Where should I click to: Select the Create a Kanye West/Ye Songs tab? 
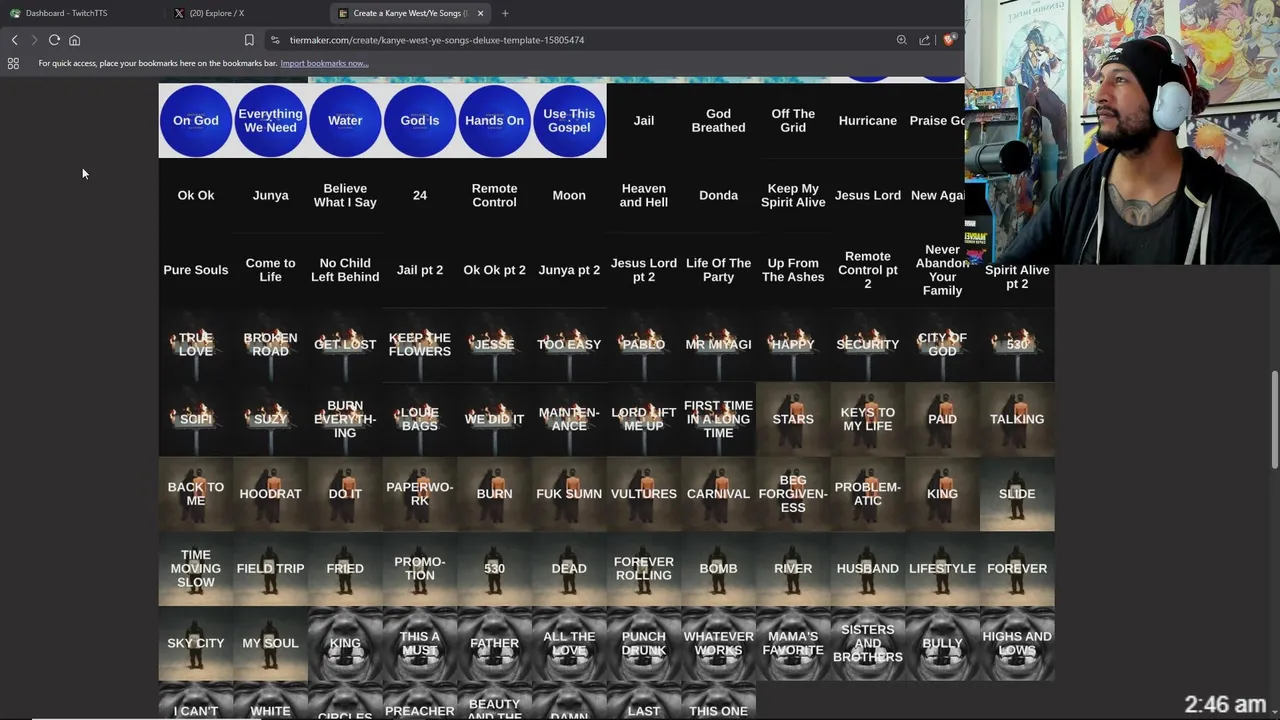pyautogui.click(x=411, y=13)
